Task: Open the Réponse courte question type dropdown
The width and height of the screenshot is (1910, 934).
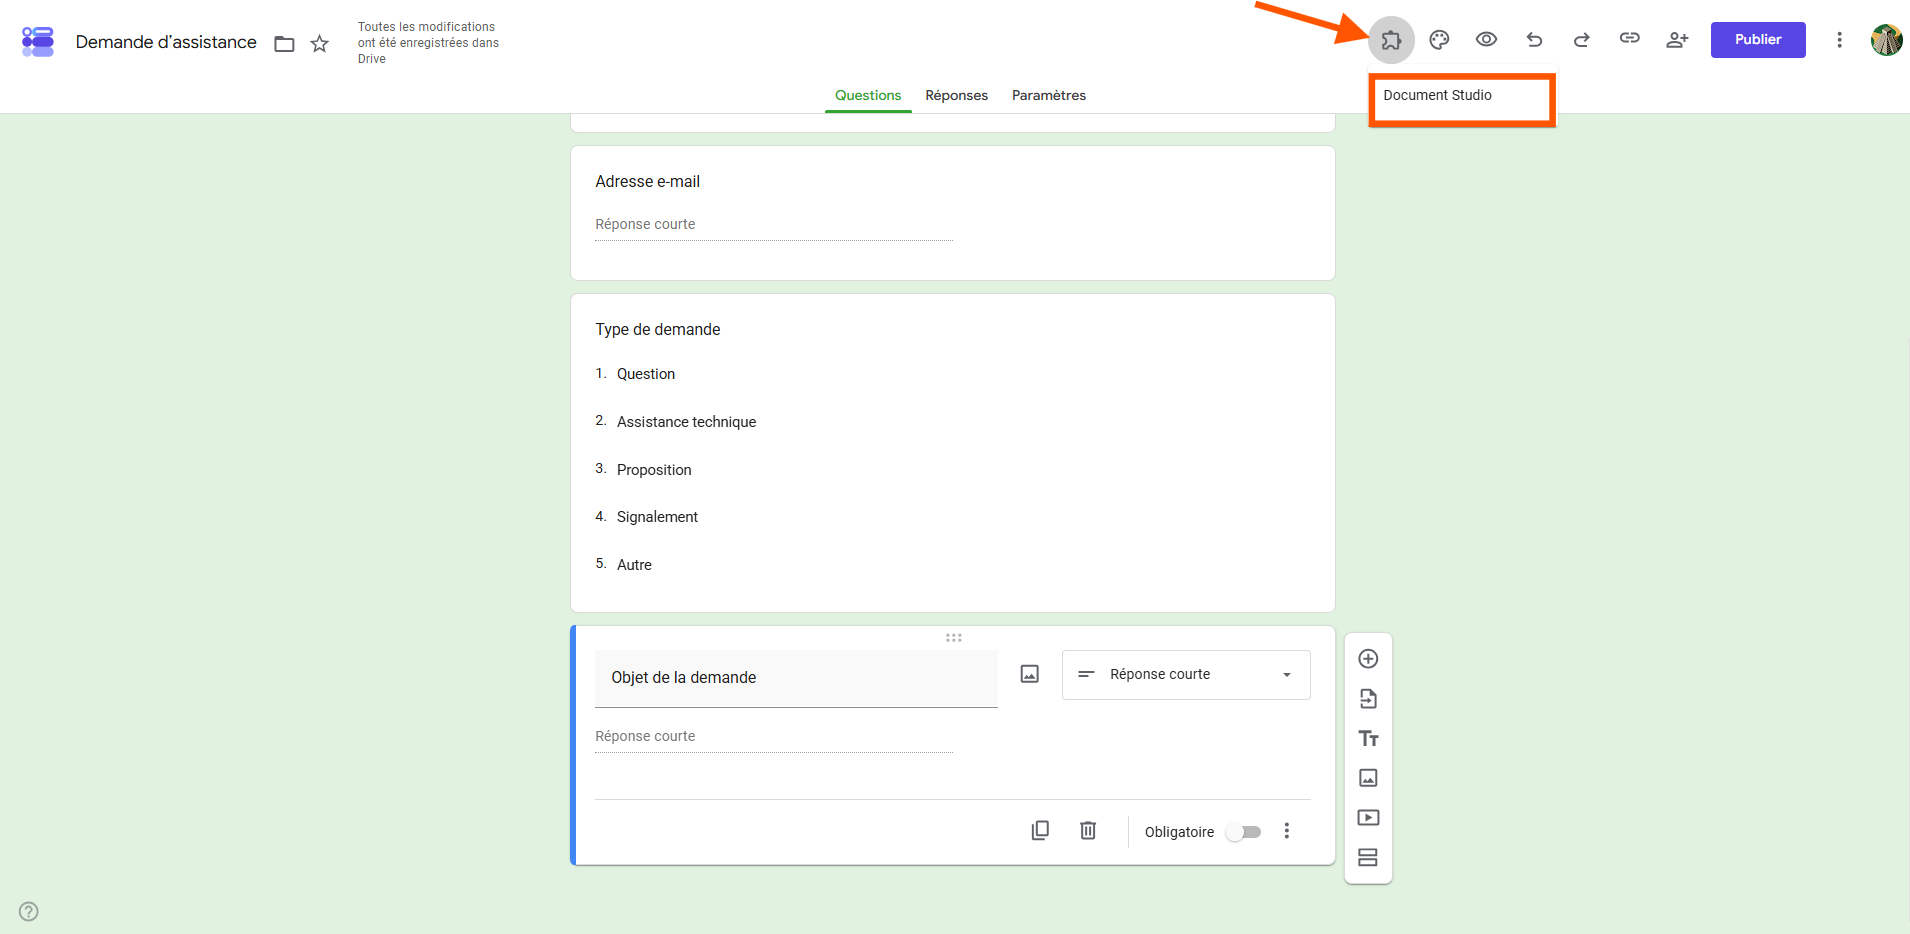Action: coord(1186,675)
